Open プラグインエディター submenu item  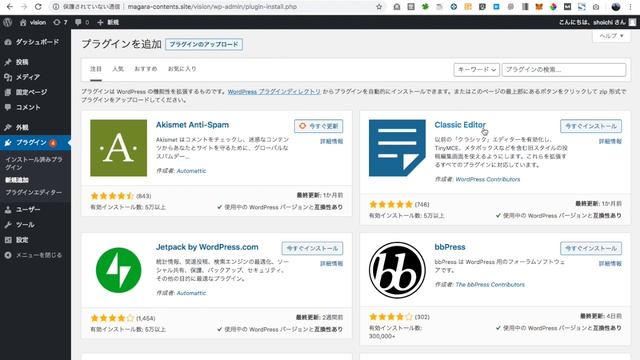[x=33, y=192]
